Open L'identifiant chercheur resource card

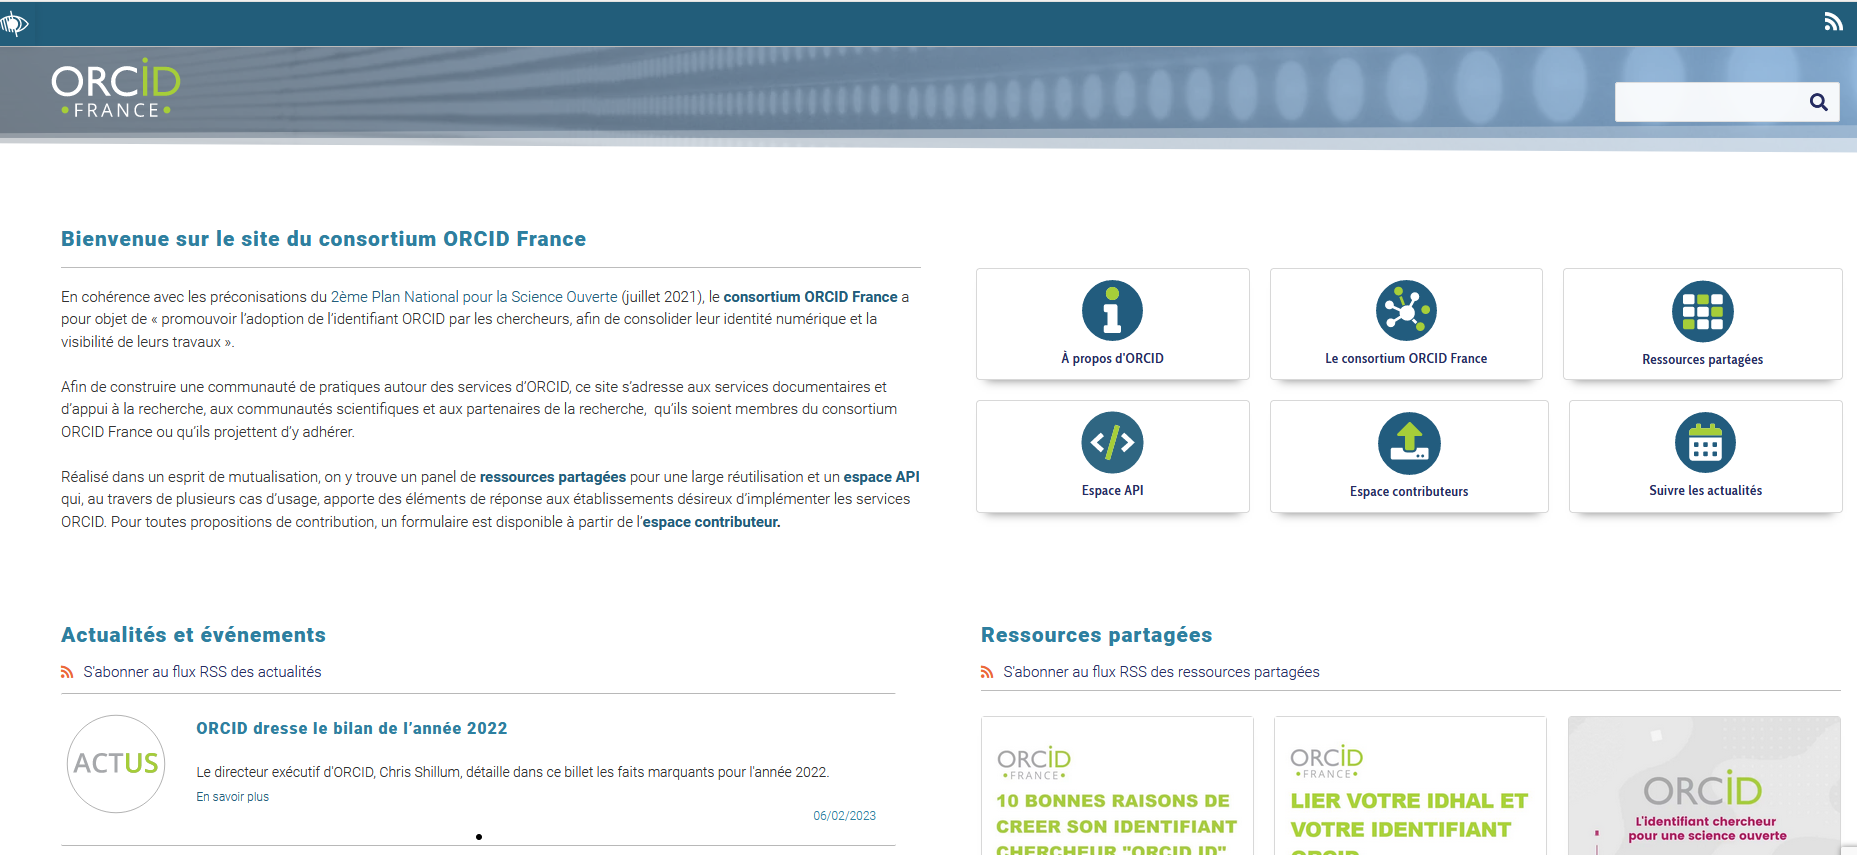(x=1704, y=786)
